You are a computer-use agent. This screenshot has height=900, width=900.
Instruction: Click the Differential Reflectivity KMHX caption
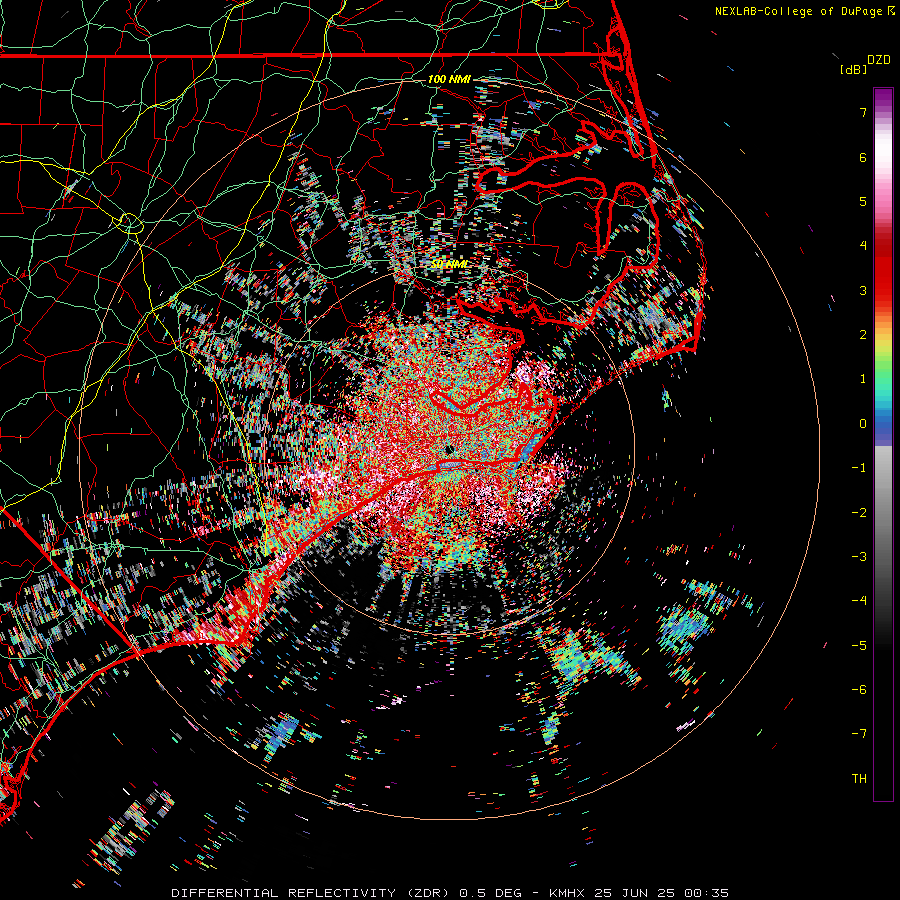pos(450,893)
